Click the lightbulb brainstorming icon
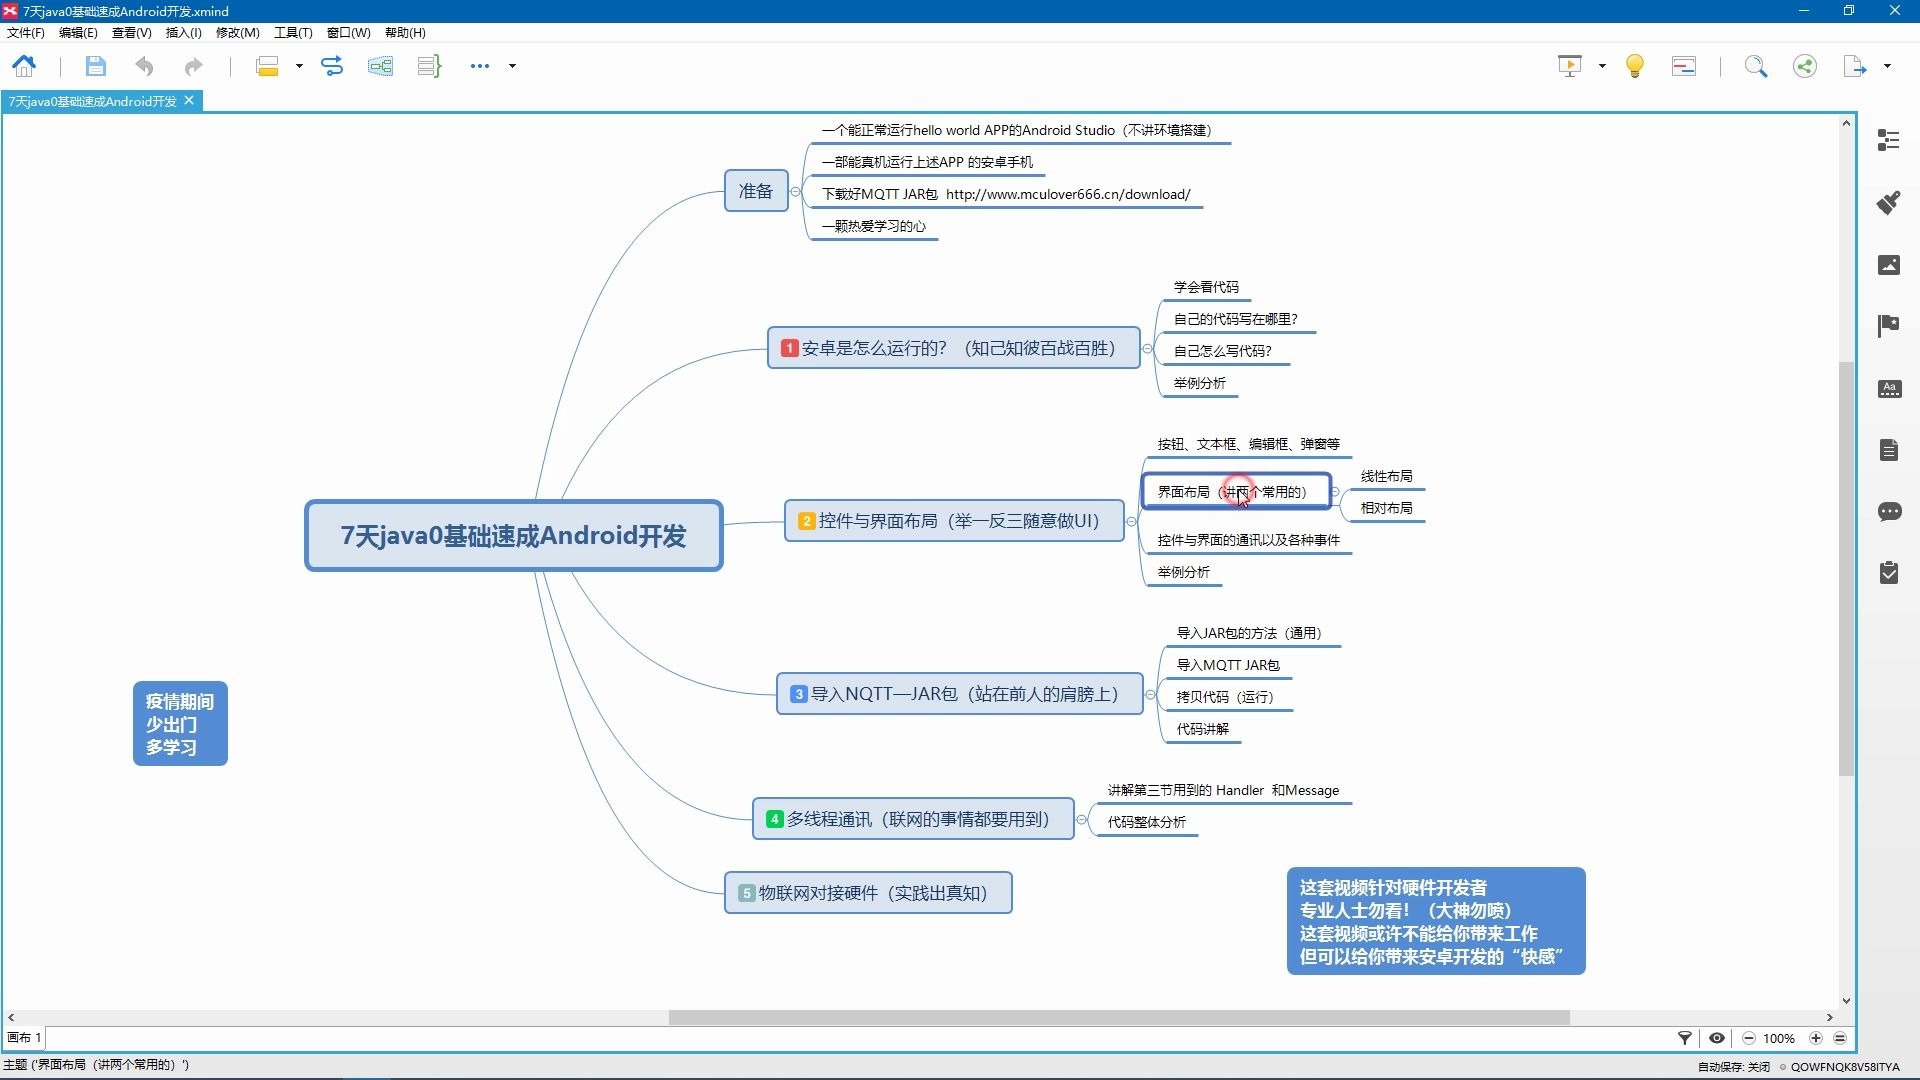1920x1080 pixels. point(1635,66)
